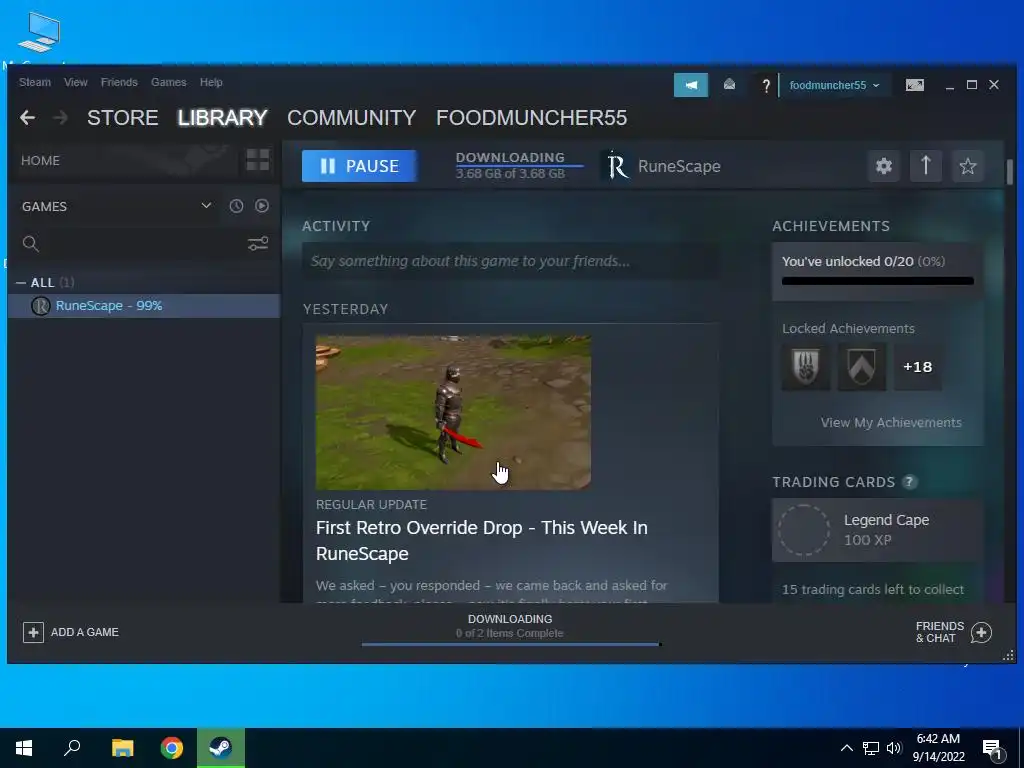Select RuneScape - 99% in library list
1024x768 pixels.
pos(144,306)
